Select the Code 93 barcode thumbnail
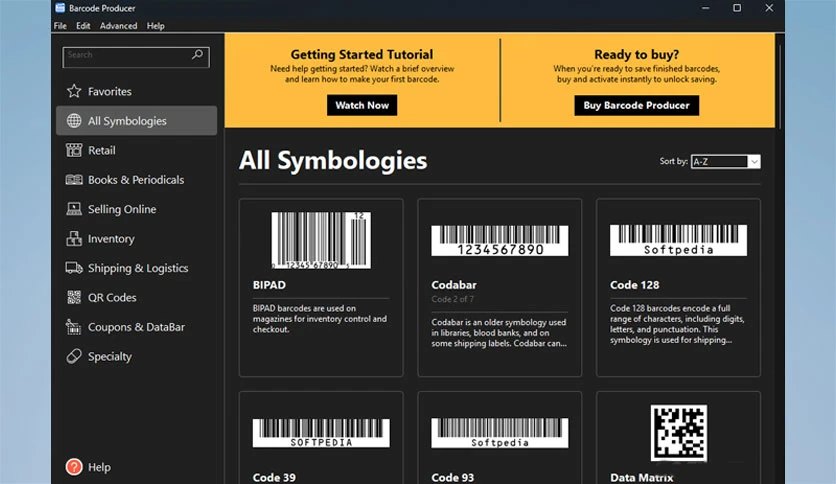This screenshot has width=836, height=484. (500, 433)
